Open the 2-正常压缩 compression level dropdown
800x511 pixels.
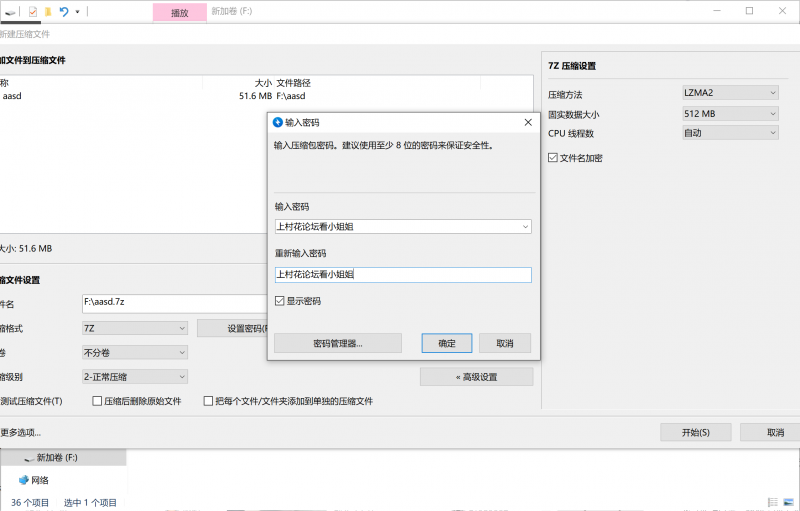point(134,376)
